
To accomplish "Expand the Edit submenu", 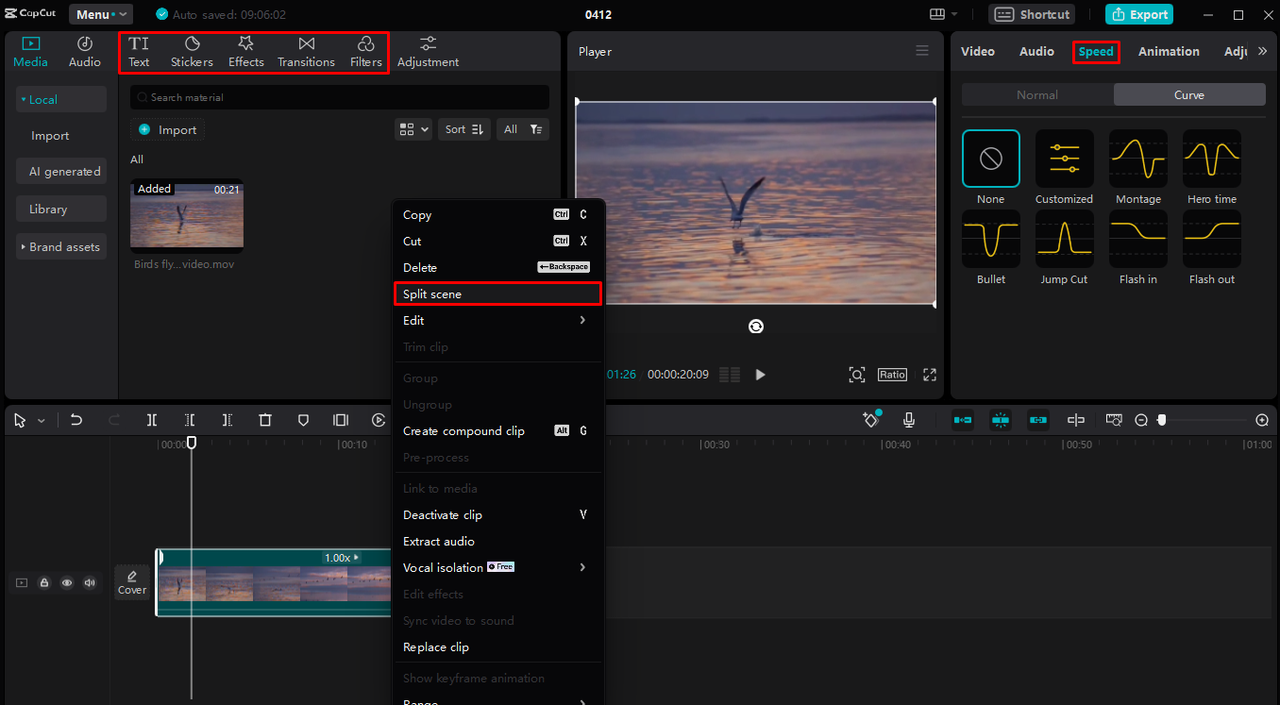I will (498, 320).
